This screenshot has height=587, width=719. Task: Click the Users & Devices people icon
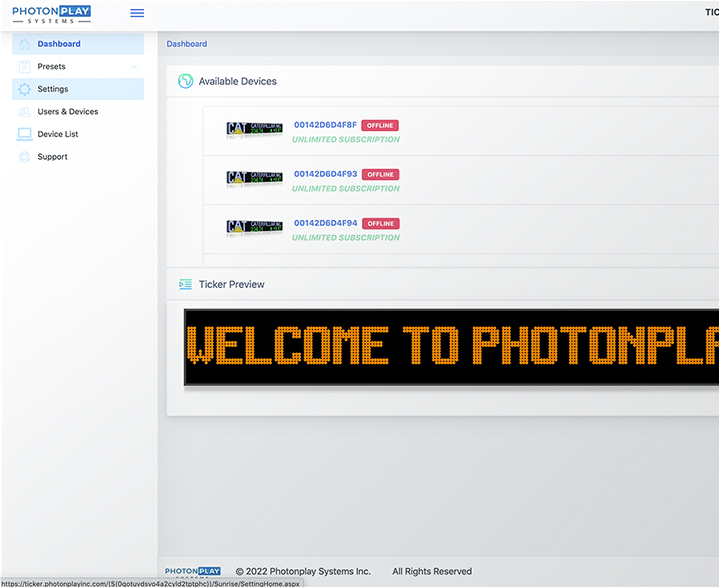coord(24,112)
